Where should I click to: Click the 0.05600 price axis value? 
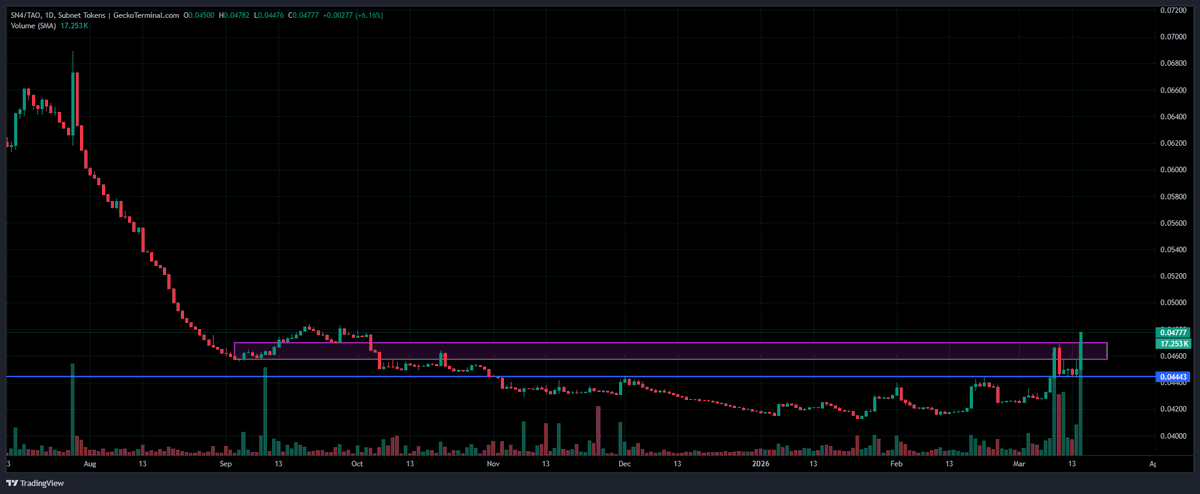pyautogui.click(x=1172, y=223)
